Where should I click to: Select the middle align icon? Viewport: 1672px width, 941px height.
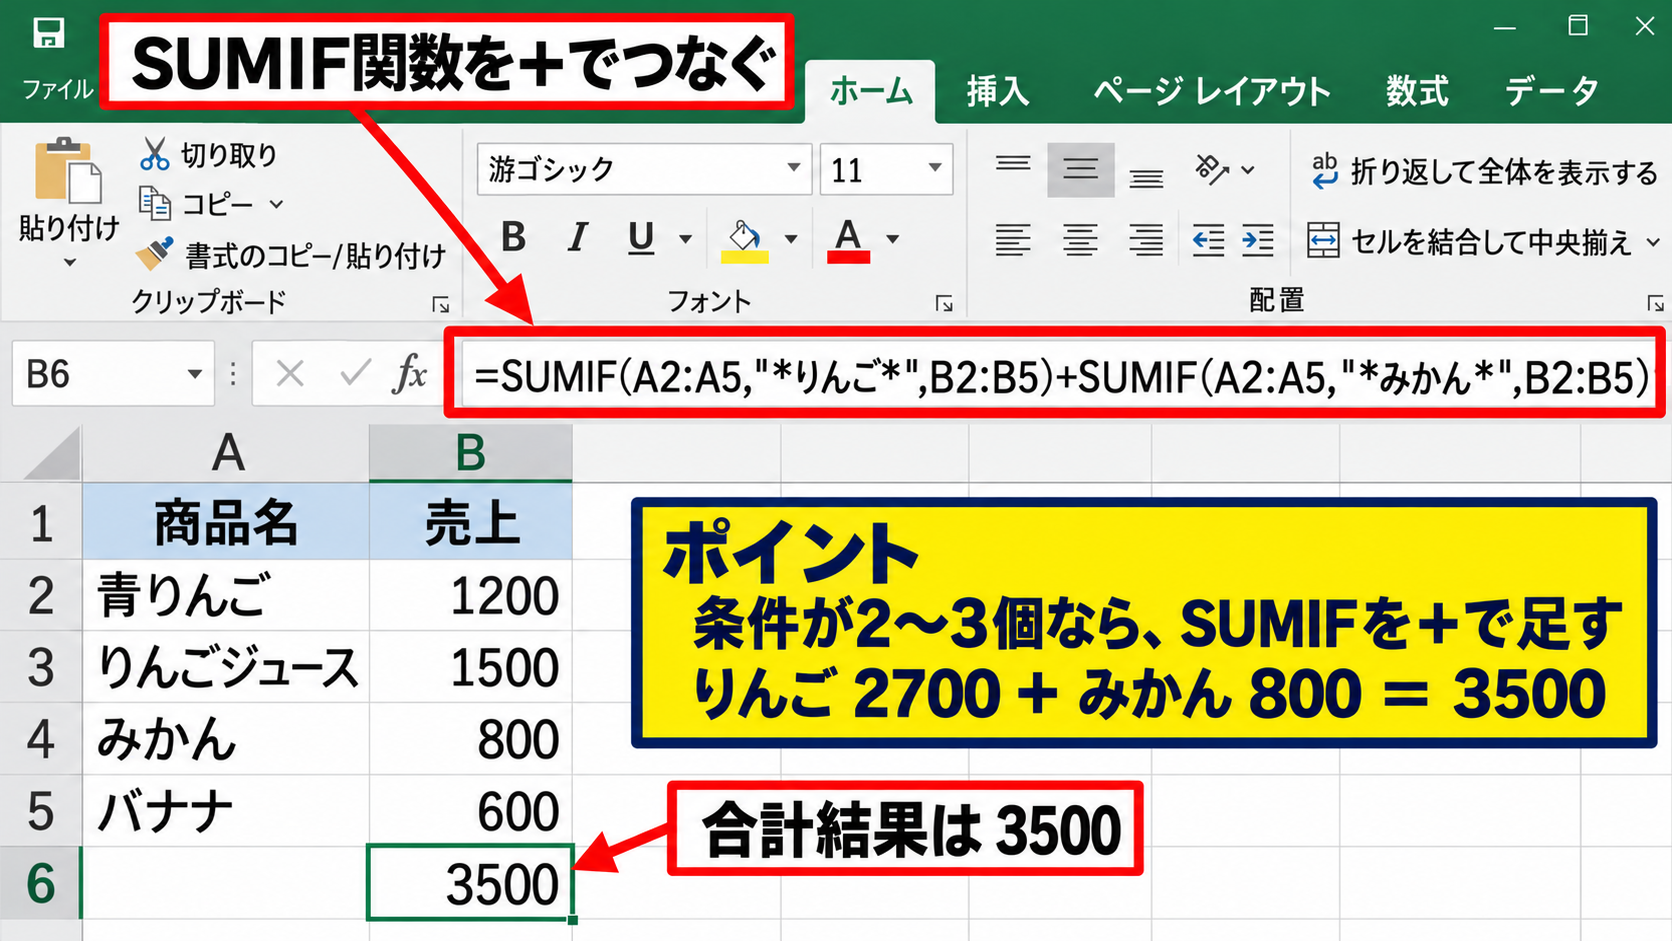click(1081, 169)
